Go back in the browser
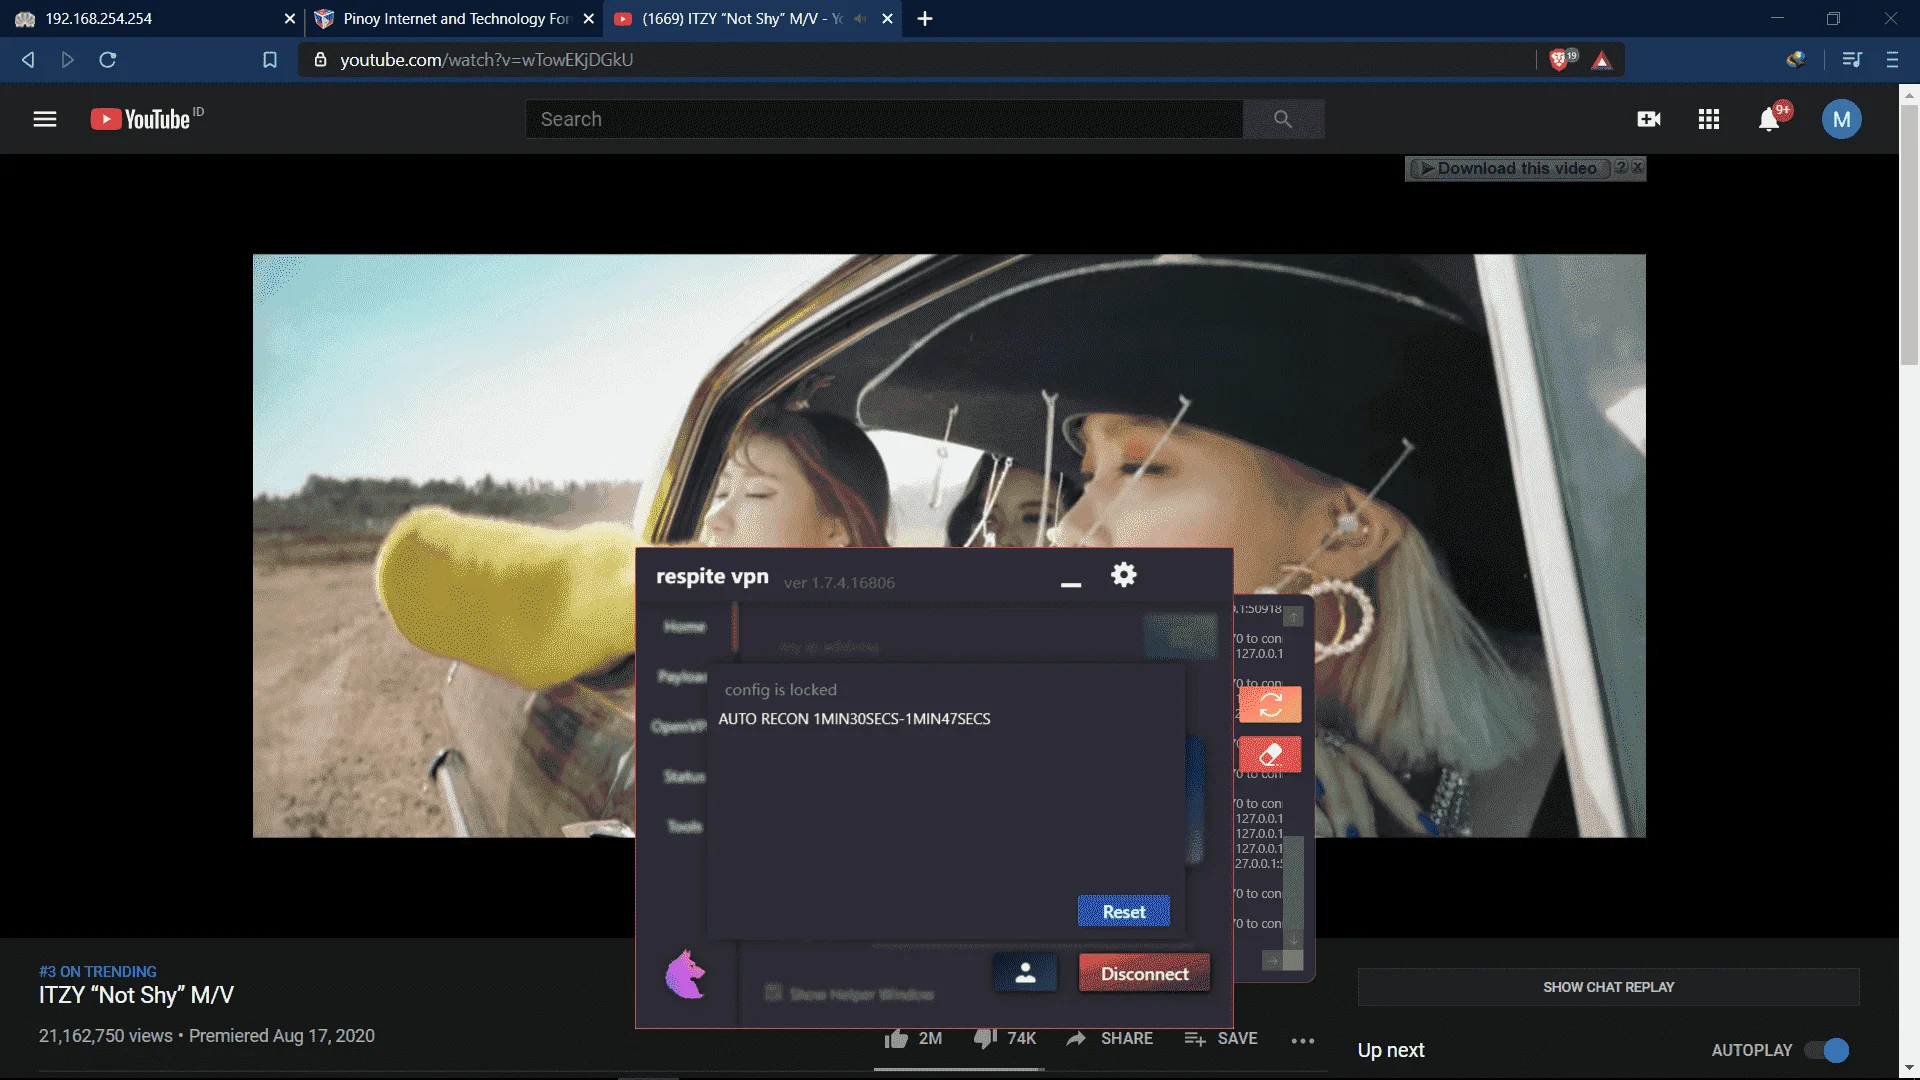Screen dimensions: 1920x1080 point(28,60)
